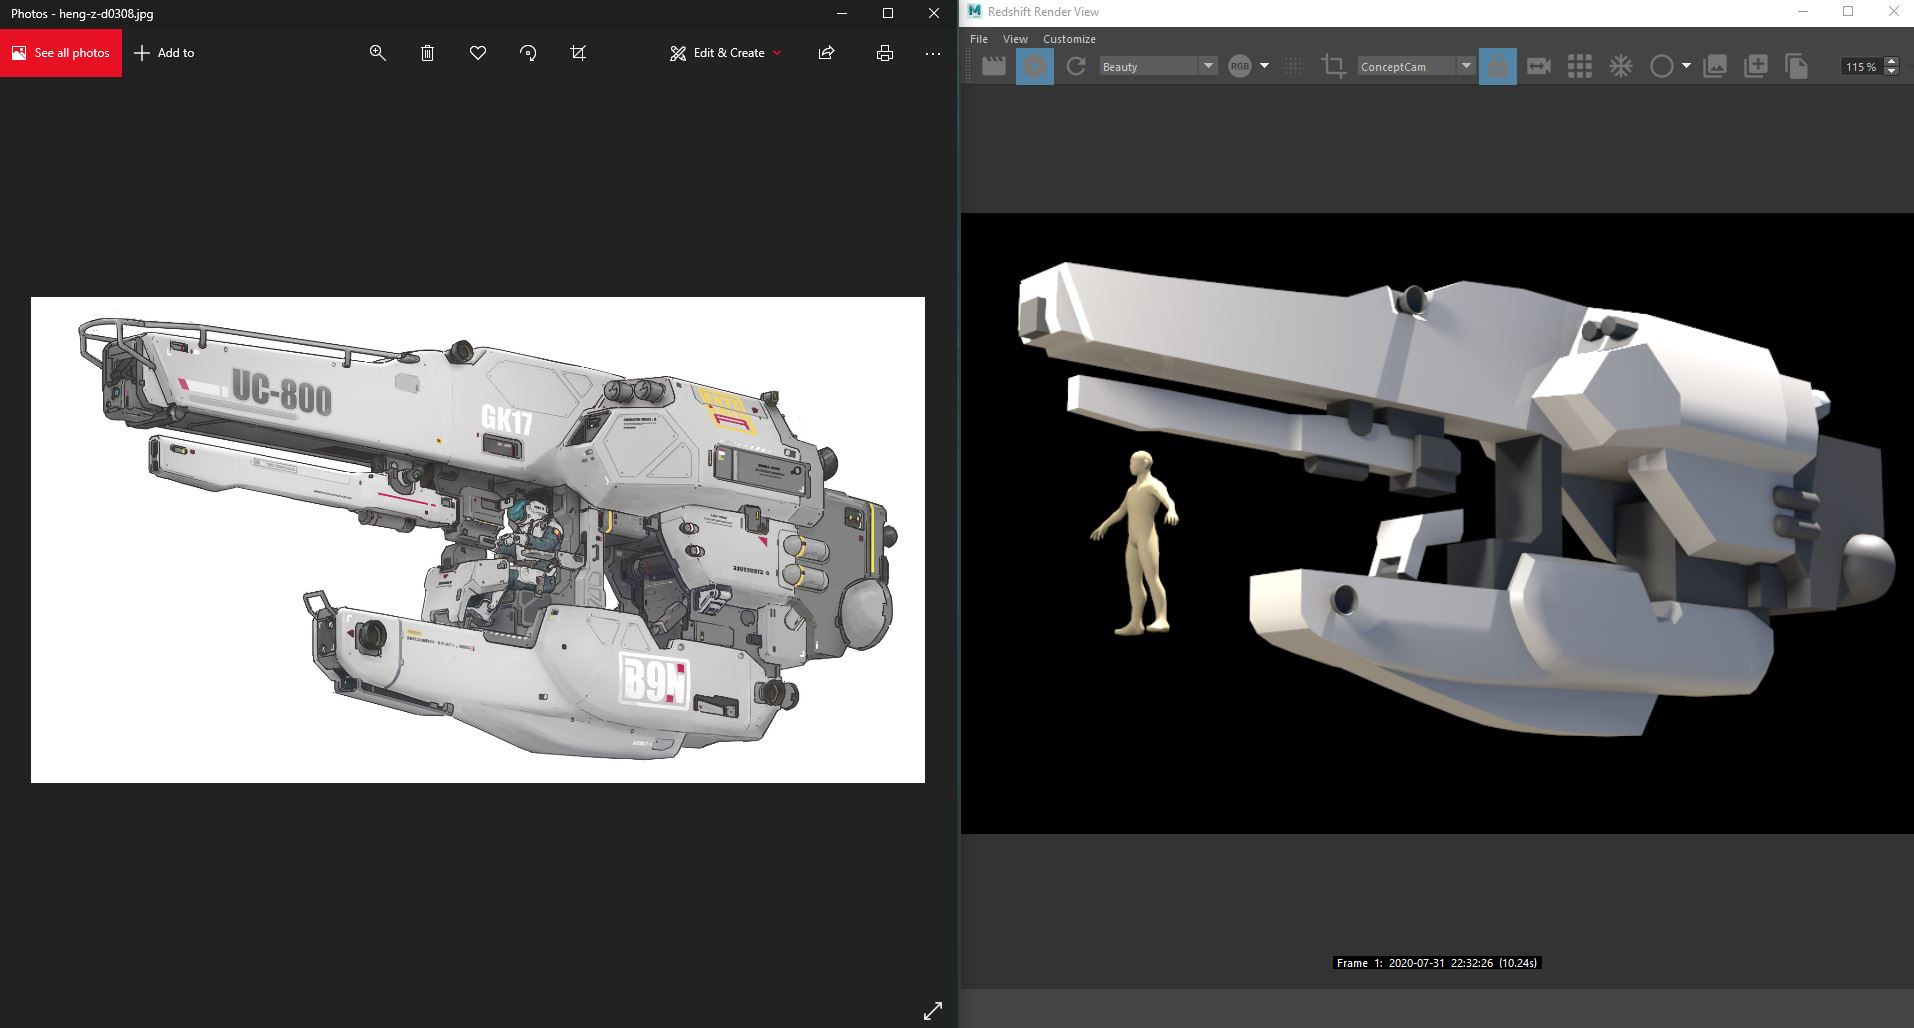Screen dimensions: 1914x1028
Task: Click the add snapshot plus icon
Action: coord(1755,66)
